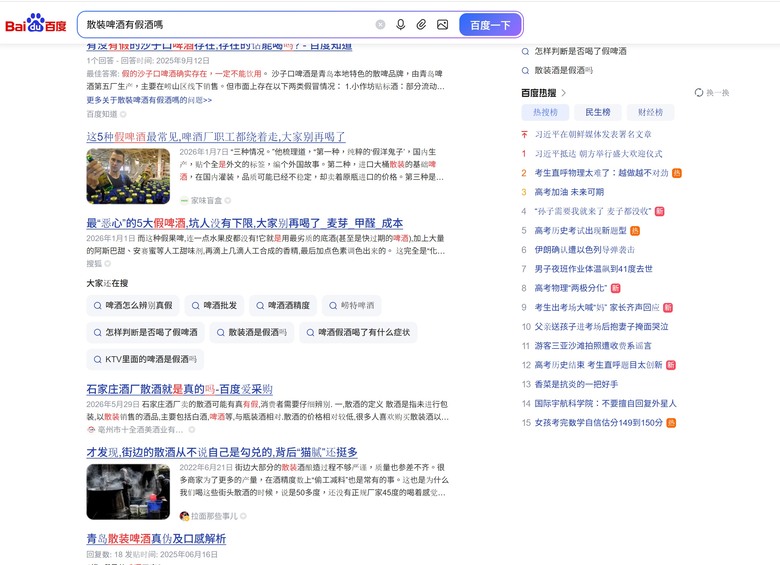
Task: Click magnifier icon in 啤酒批发 chip
Action: [196, 305]
